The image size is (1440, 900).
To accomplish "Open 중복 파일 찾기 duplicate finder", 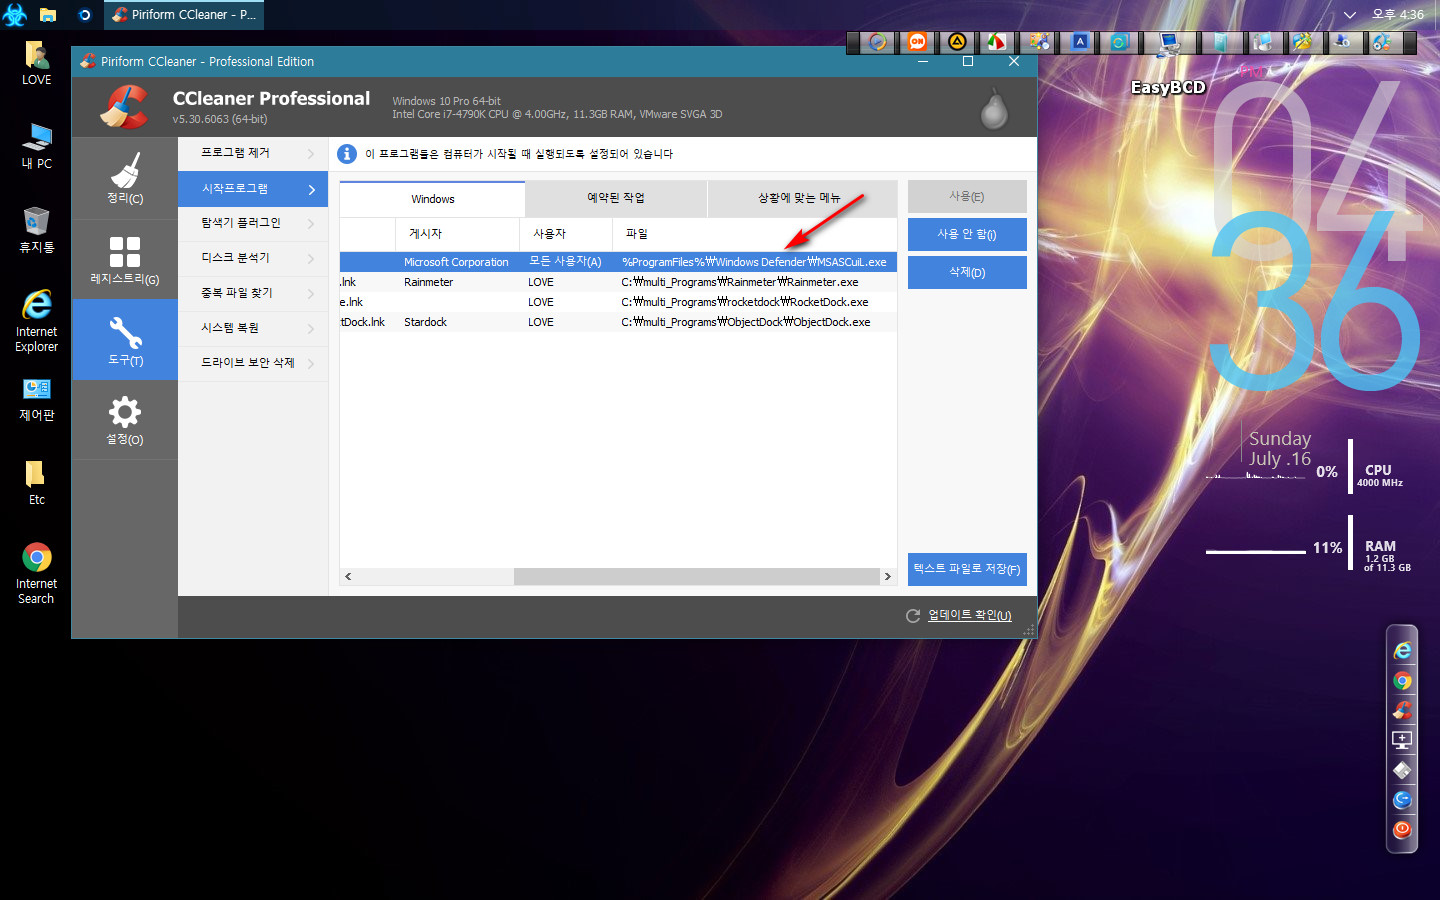I will coord(253,293).
